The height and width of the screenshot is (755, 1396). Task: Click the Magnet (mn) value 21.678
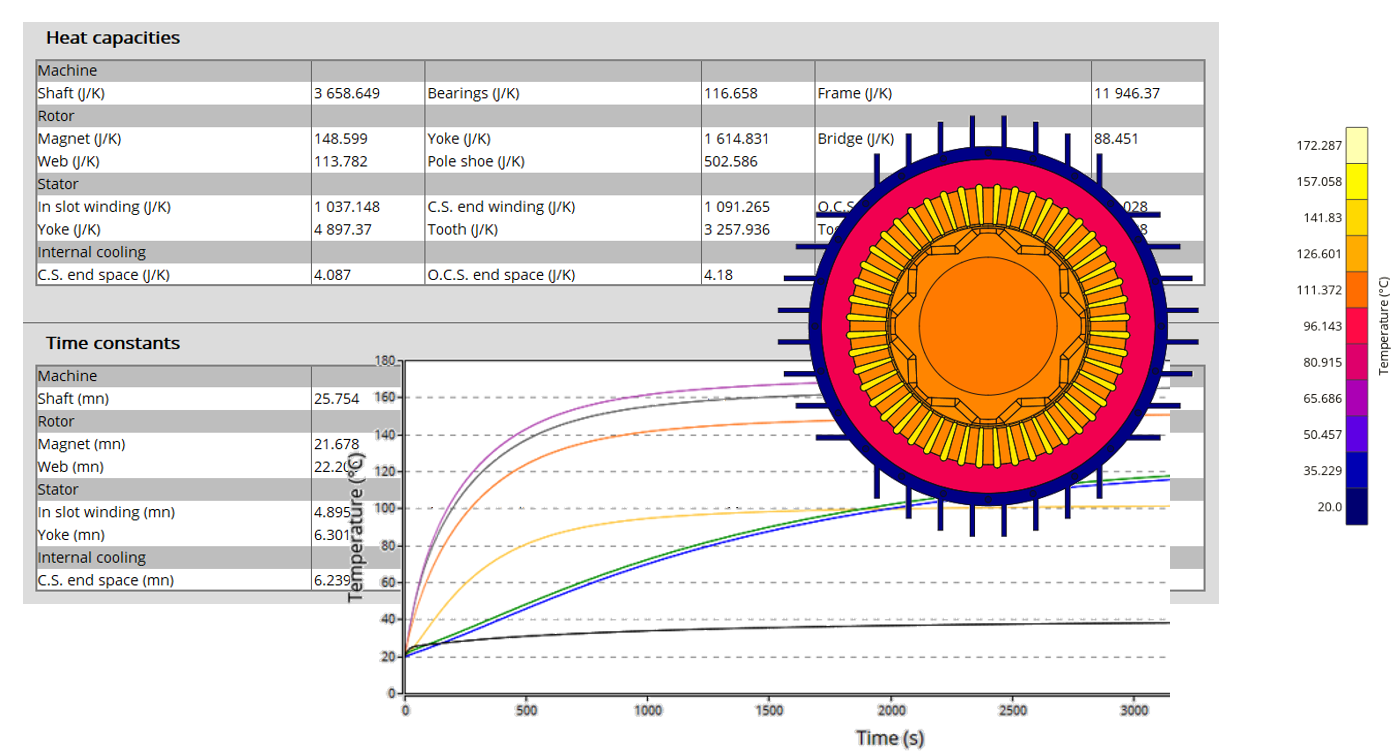point(336,444)
